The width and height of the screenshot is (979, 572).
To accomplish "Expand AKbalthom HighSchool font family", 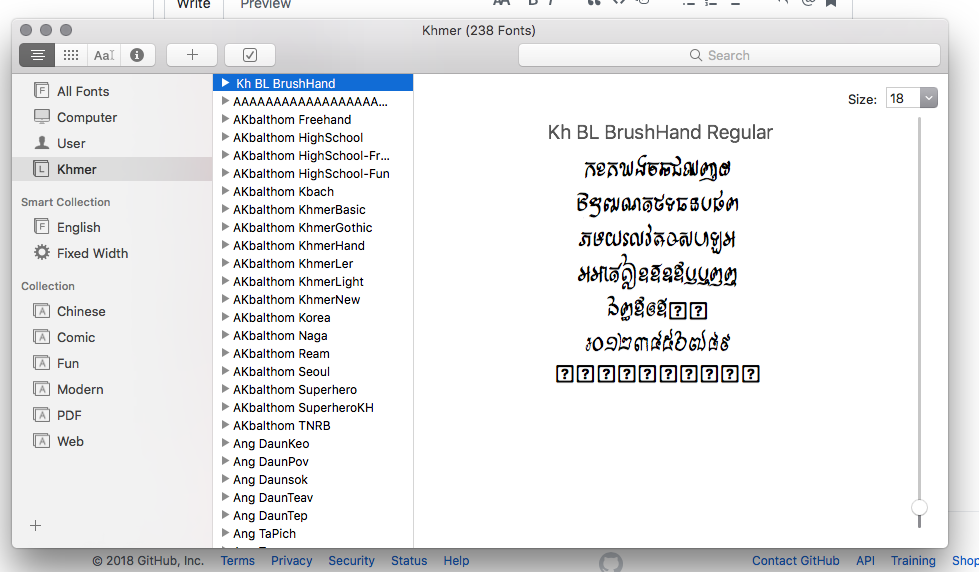I will 225,137.
